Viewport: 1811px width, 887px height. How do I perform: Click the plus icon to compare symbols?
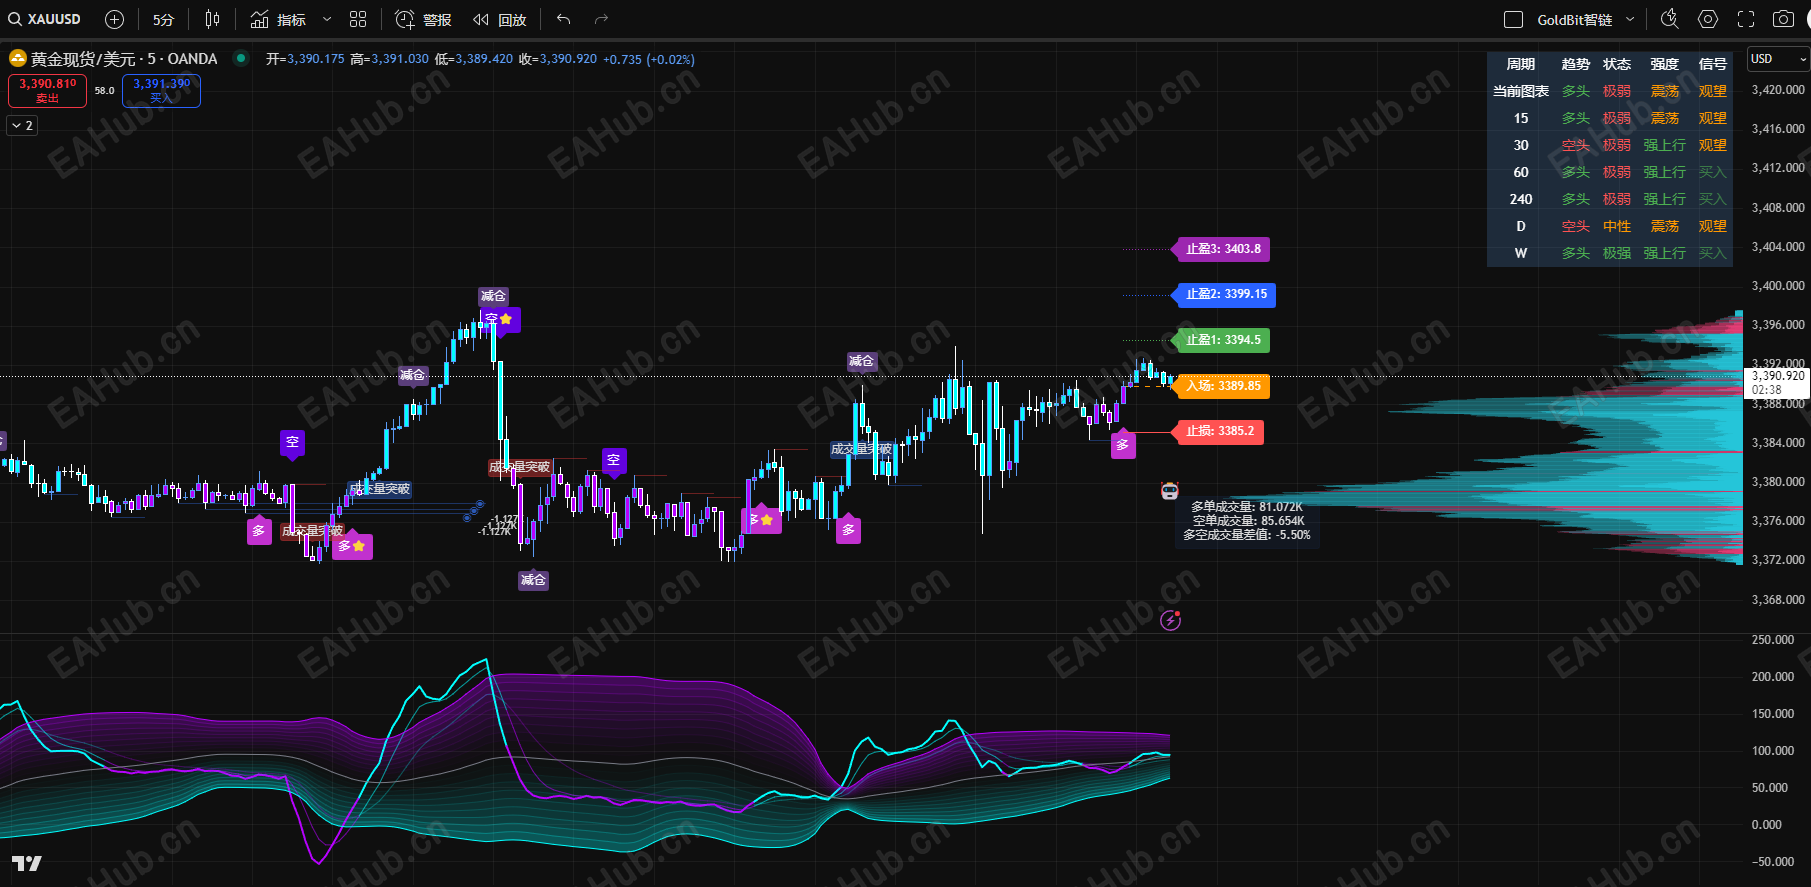pos(115,19)
